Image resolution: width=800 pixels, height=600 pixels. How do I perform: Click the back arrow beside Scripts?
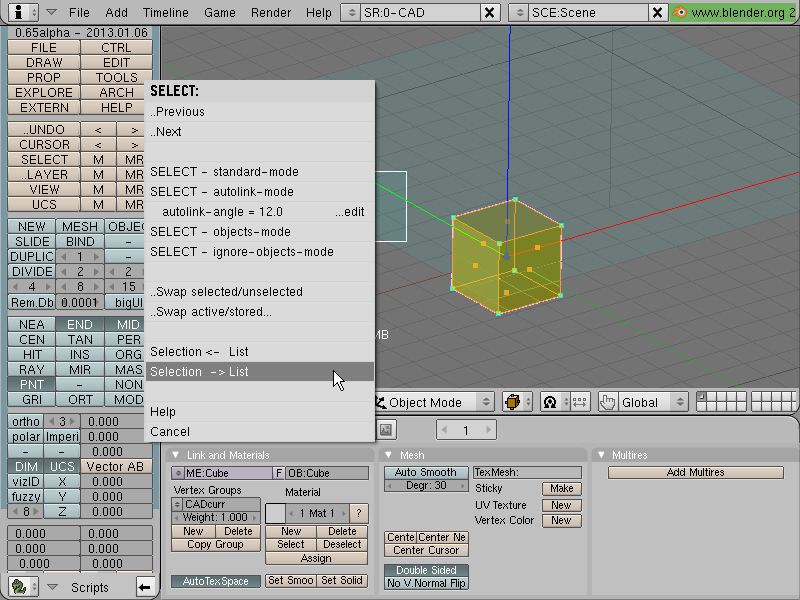[145, 587]
